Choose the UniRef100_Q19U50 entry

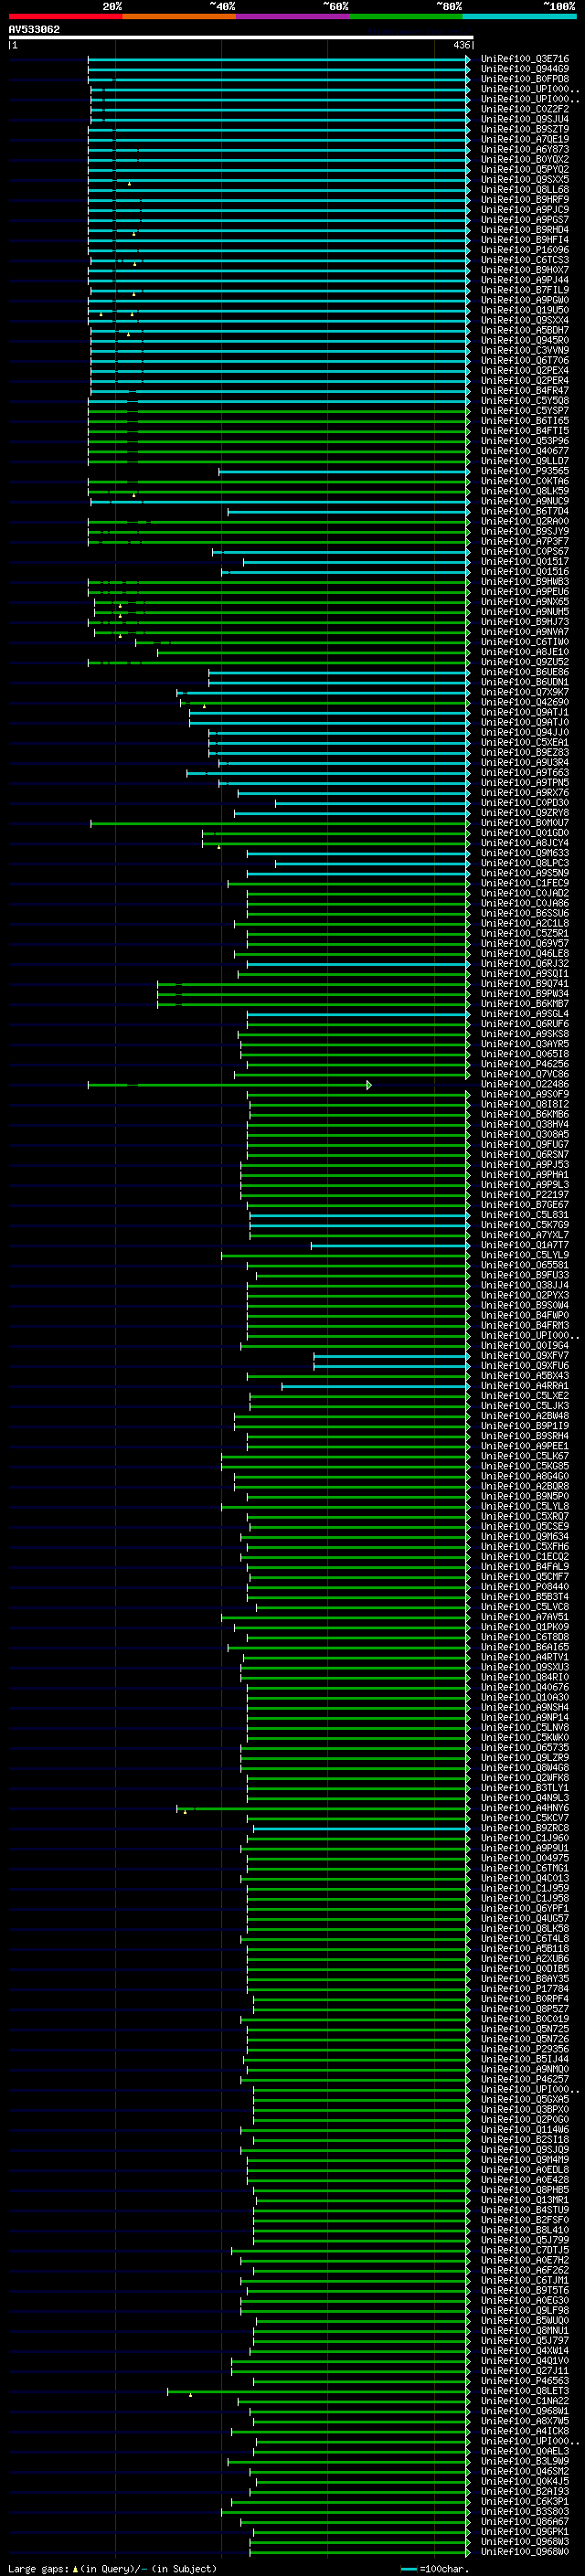525,310
